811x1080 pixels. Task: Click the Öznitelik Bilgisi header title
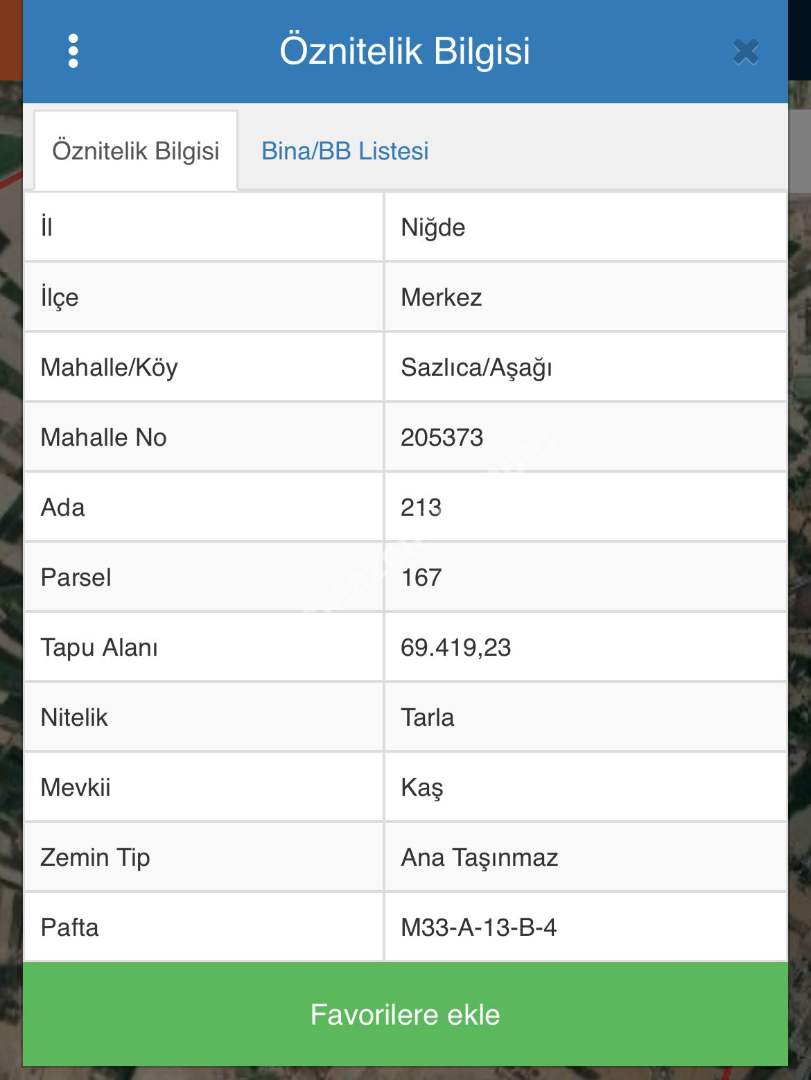pos(405,51)
